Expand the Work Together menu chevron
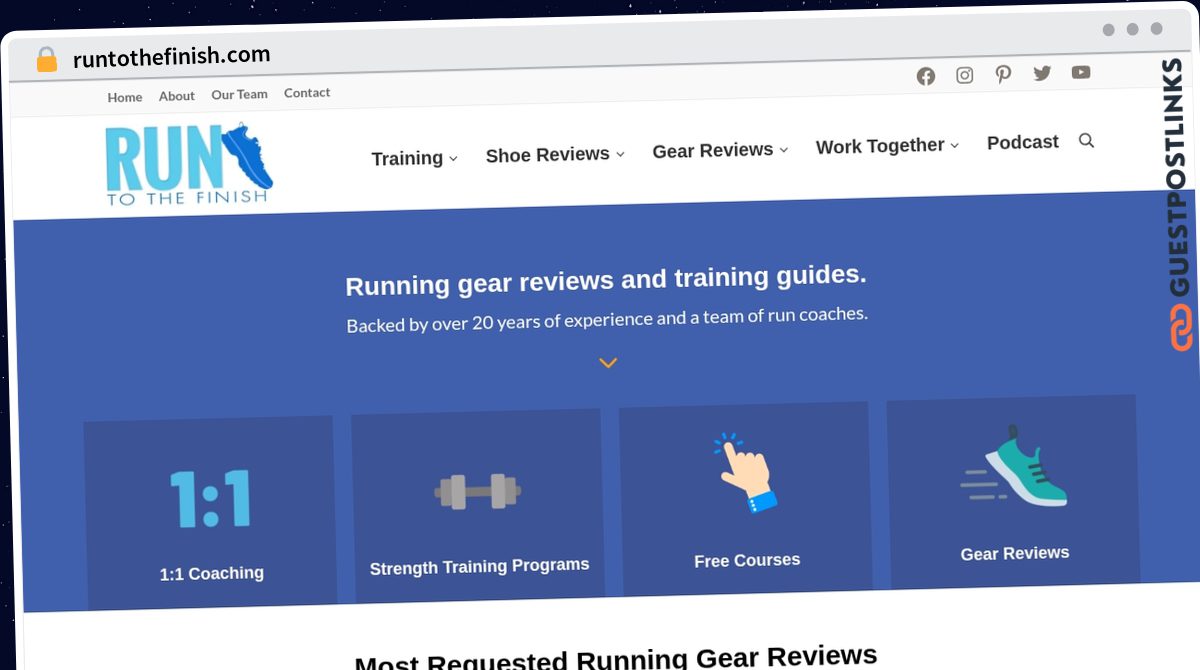This screenshot has width=1200, height=670. tap(955, 145)
